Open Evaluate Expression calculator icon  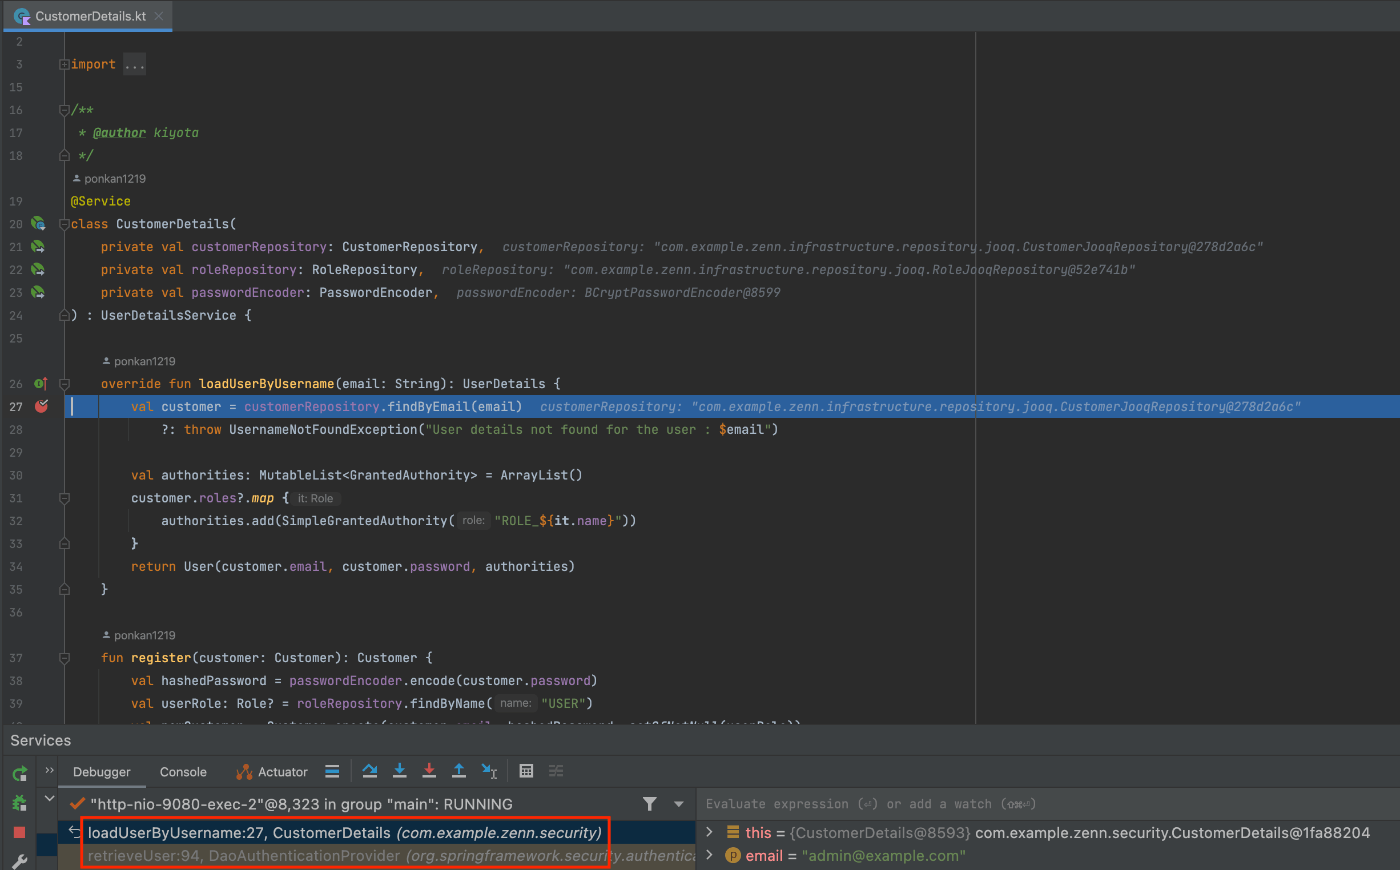click(x=526, y=771)
